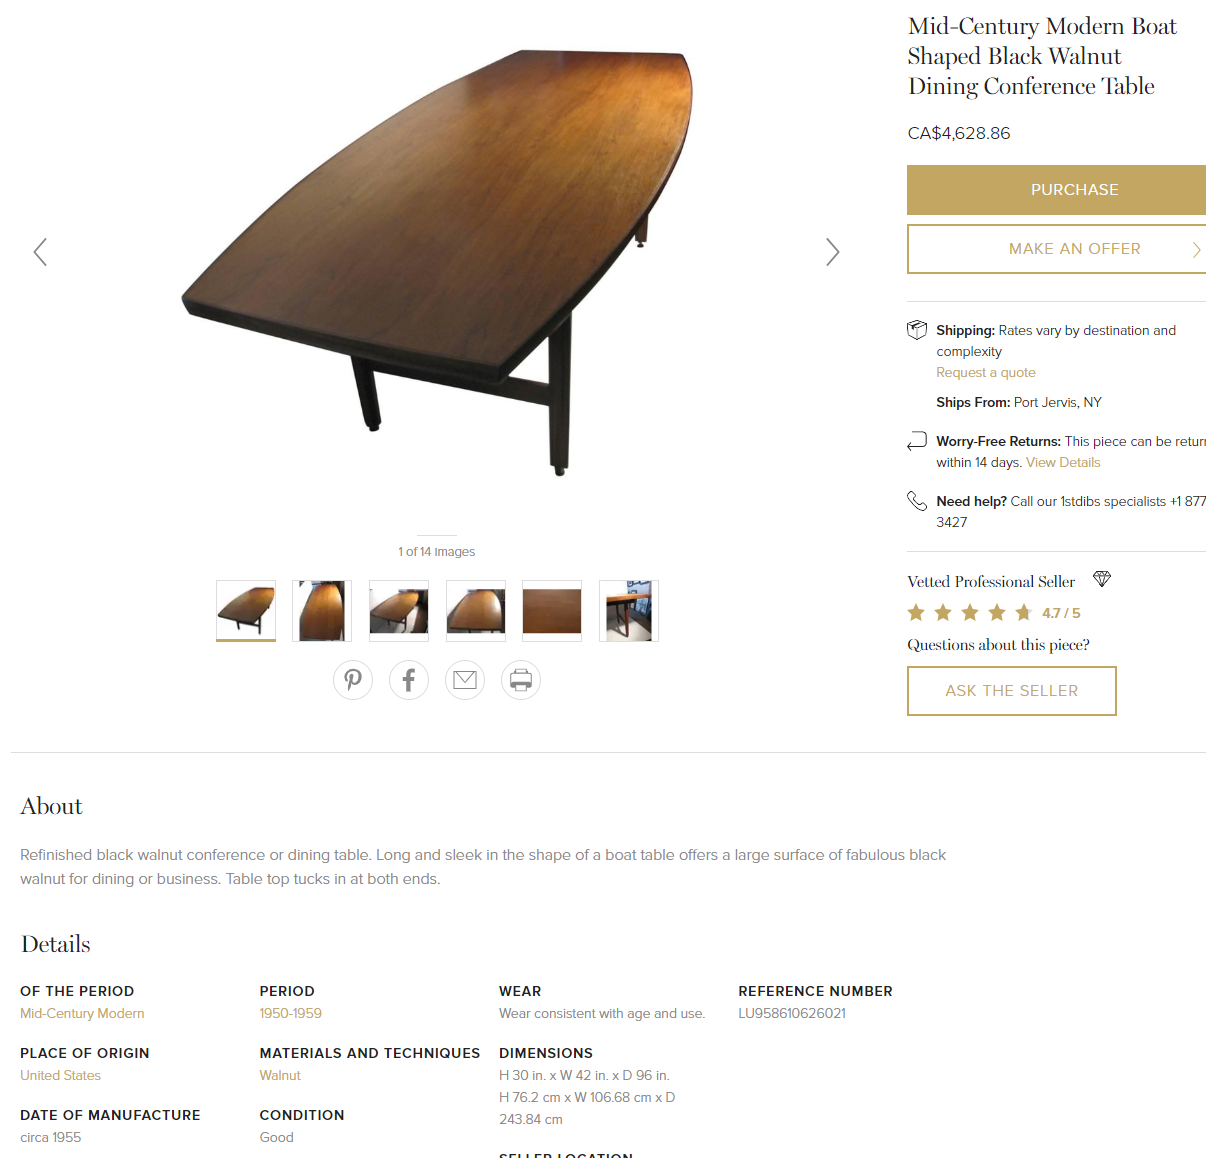Share this table on Pinterest
1206x1158 pixels.
pyautogui.click(x=353, y=680)
